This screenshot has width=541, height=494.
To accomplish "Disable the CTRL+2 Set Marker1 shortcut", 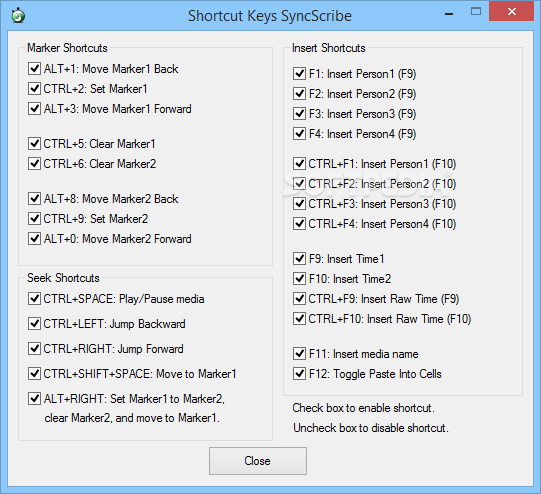I will [x=34, y=89].
